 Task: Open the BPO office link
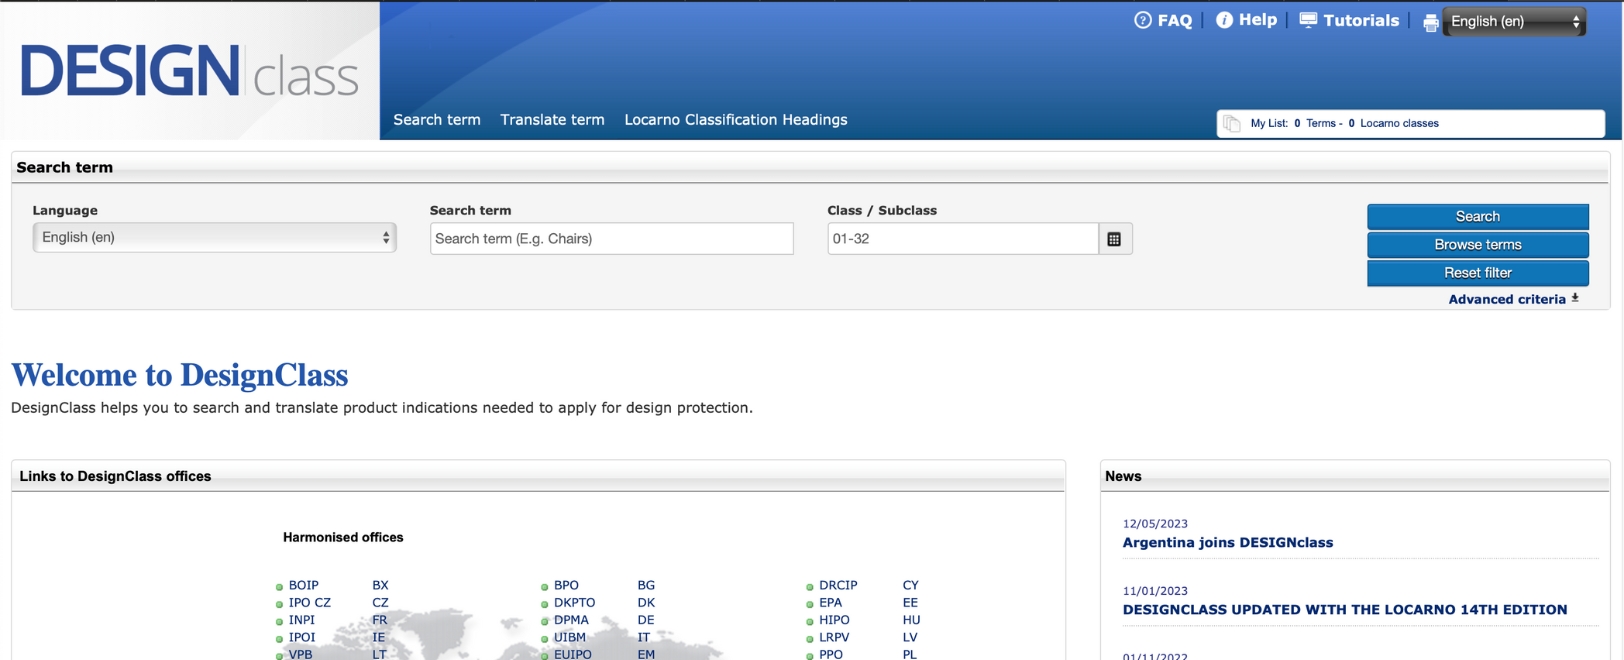[566, 585]
